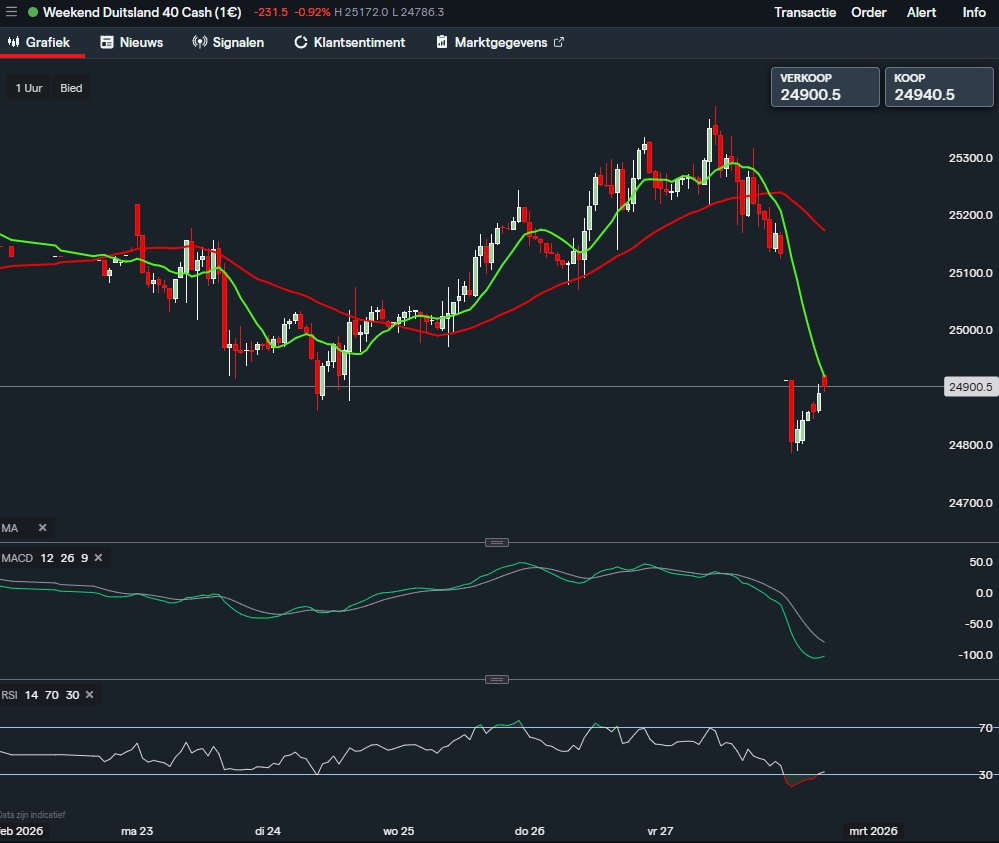
Task: Open RSI 14 70 30 settings label
Action: pos(40,695)
